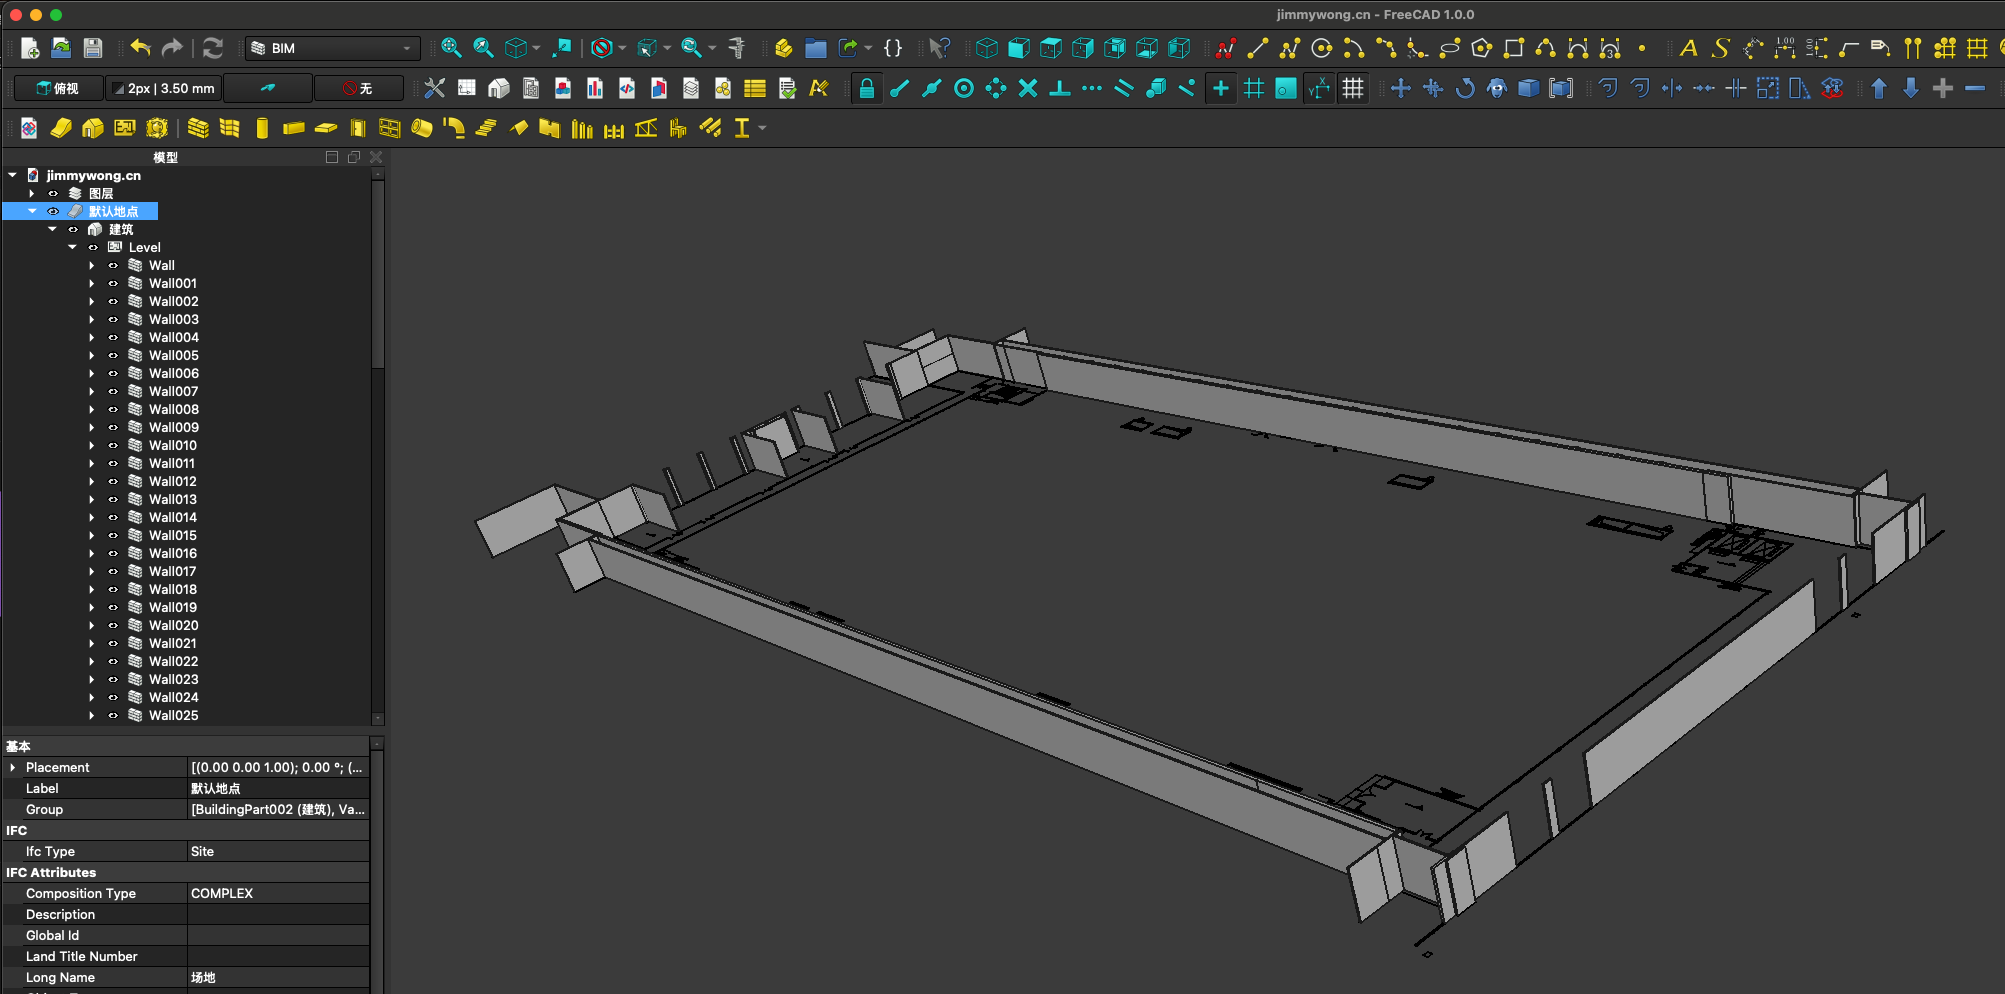Viewport: 2005px width, 994px height.
Task: Click the Wall tool in BIM toolbar
Action: point(198,128)
